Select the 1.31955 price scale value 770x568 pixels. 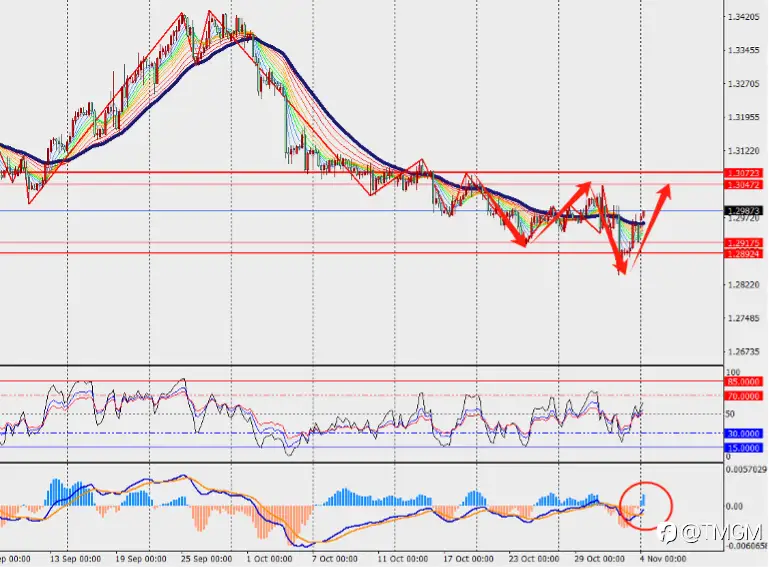click(x=743, y=117)
